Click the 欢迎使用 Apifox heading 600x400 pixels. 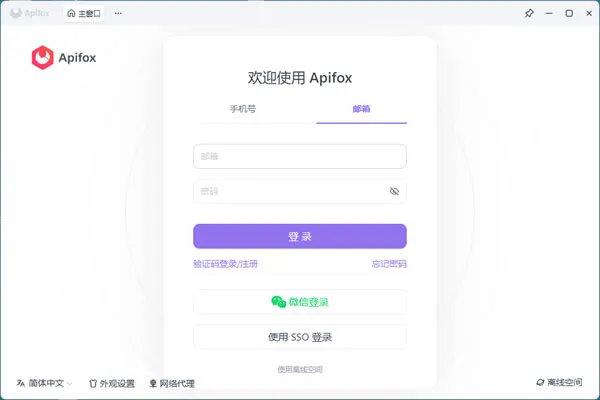pos(300,78)
